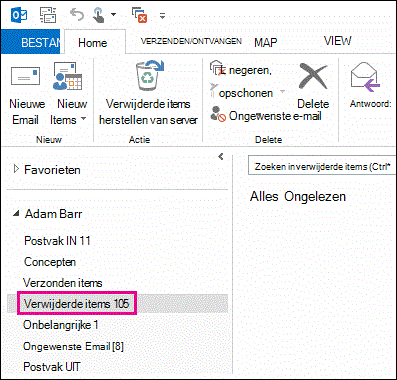Image resolution: width=397 pixels, height=380 pixels.
Task: Click the Outlook application icon
Action: [x=19, y=15]
